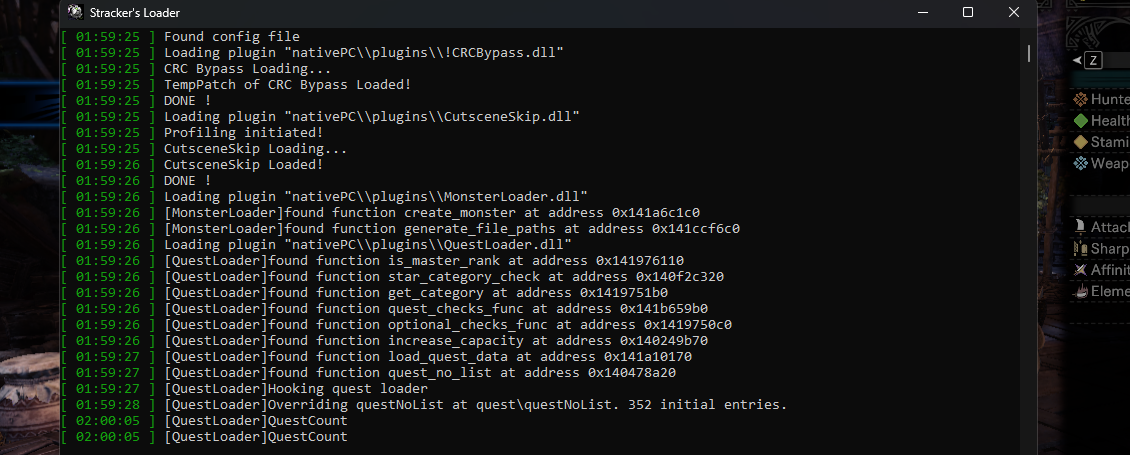Click the Element stat icon
Image resolution: width=1130 pixels, height=455 pixels.
(x=1080, y=292)
